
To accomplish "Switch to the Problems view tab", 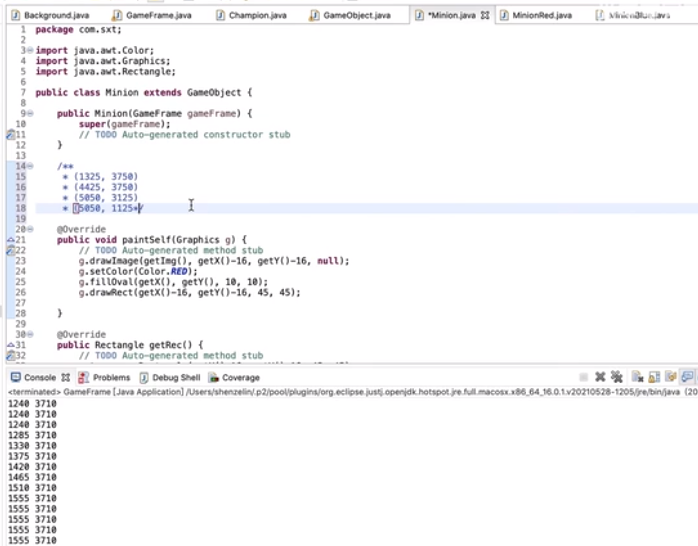I will point(104,377).
